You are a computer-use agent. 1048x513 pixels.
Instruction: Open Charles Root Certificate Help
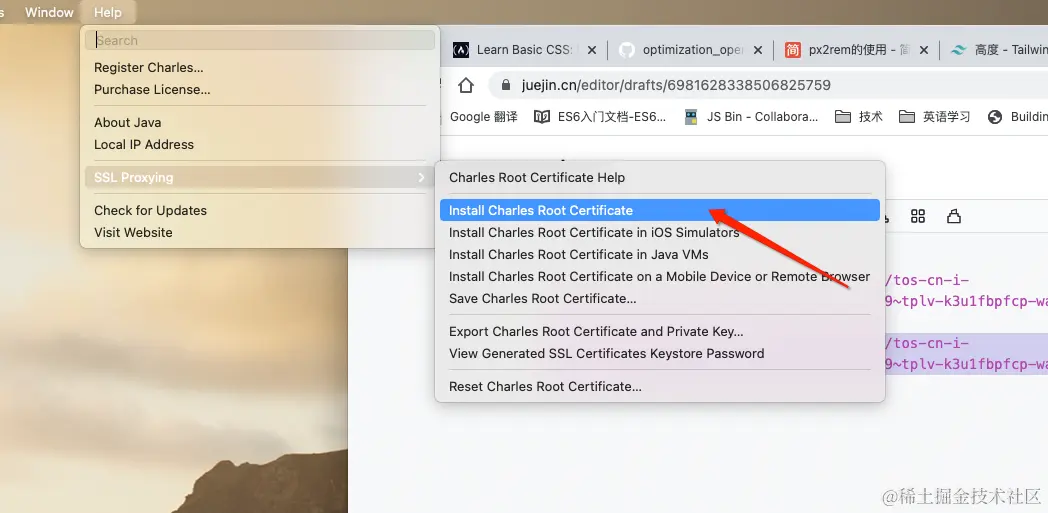[537, 178]
